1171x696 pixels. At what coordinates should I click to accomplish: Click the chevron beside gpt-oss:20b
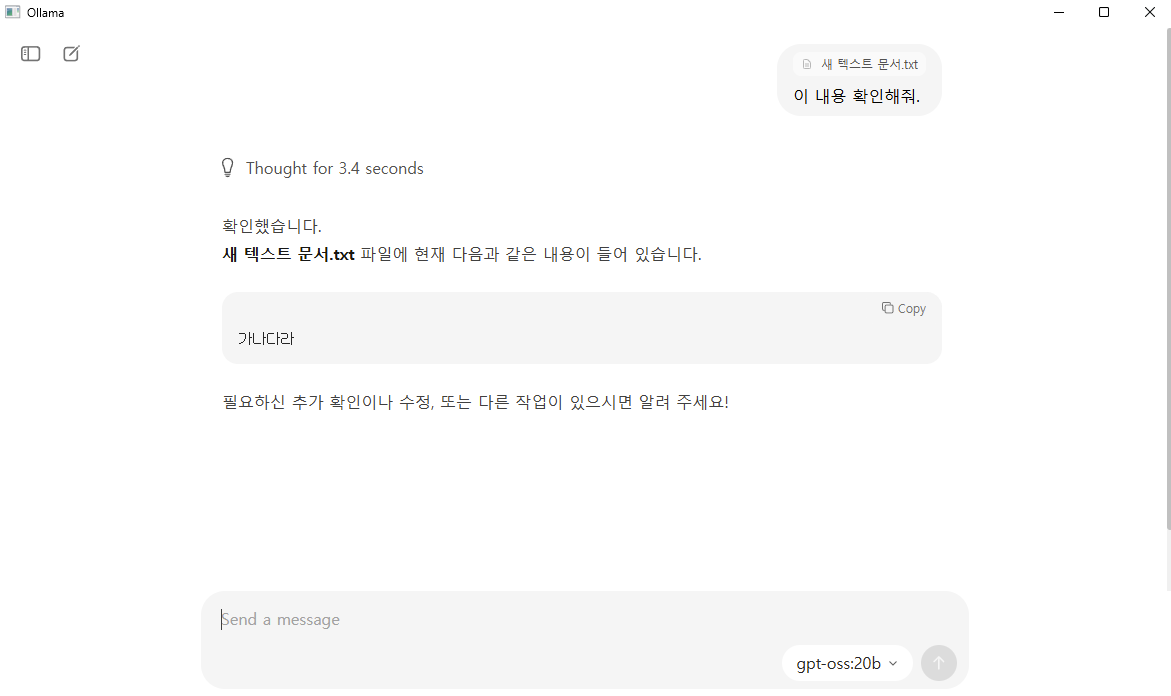pyautogui.click(x=893, y=663)
